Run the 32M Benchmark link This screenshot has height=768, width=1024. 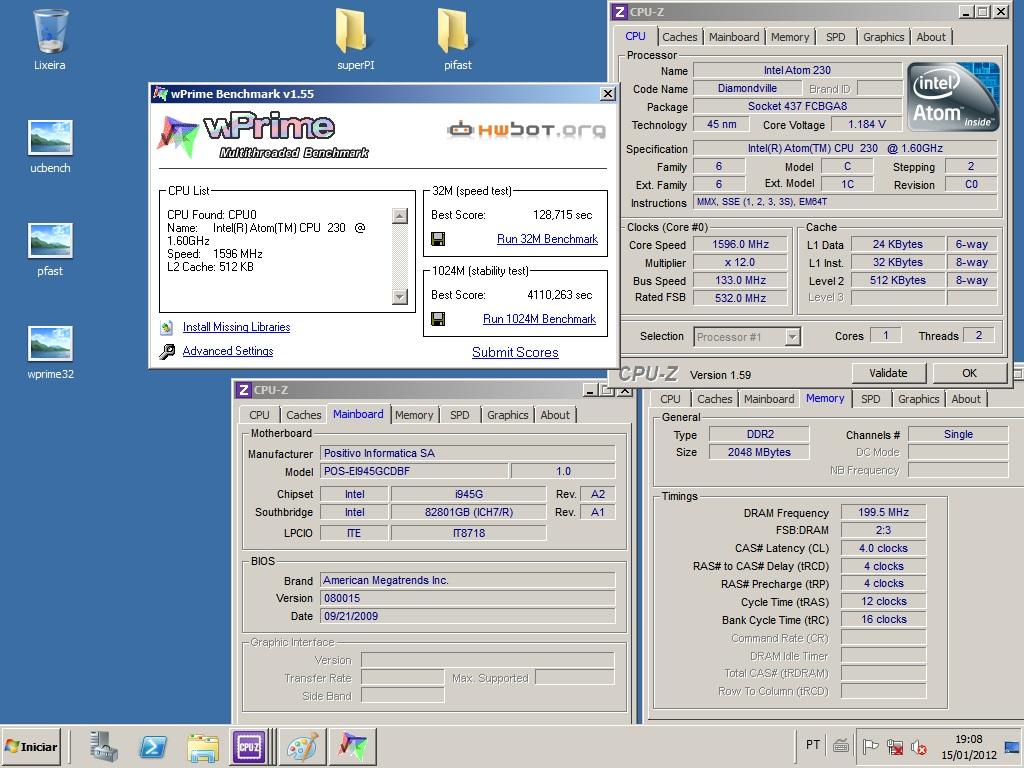click(x=547, y=239)
